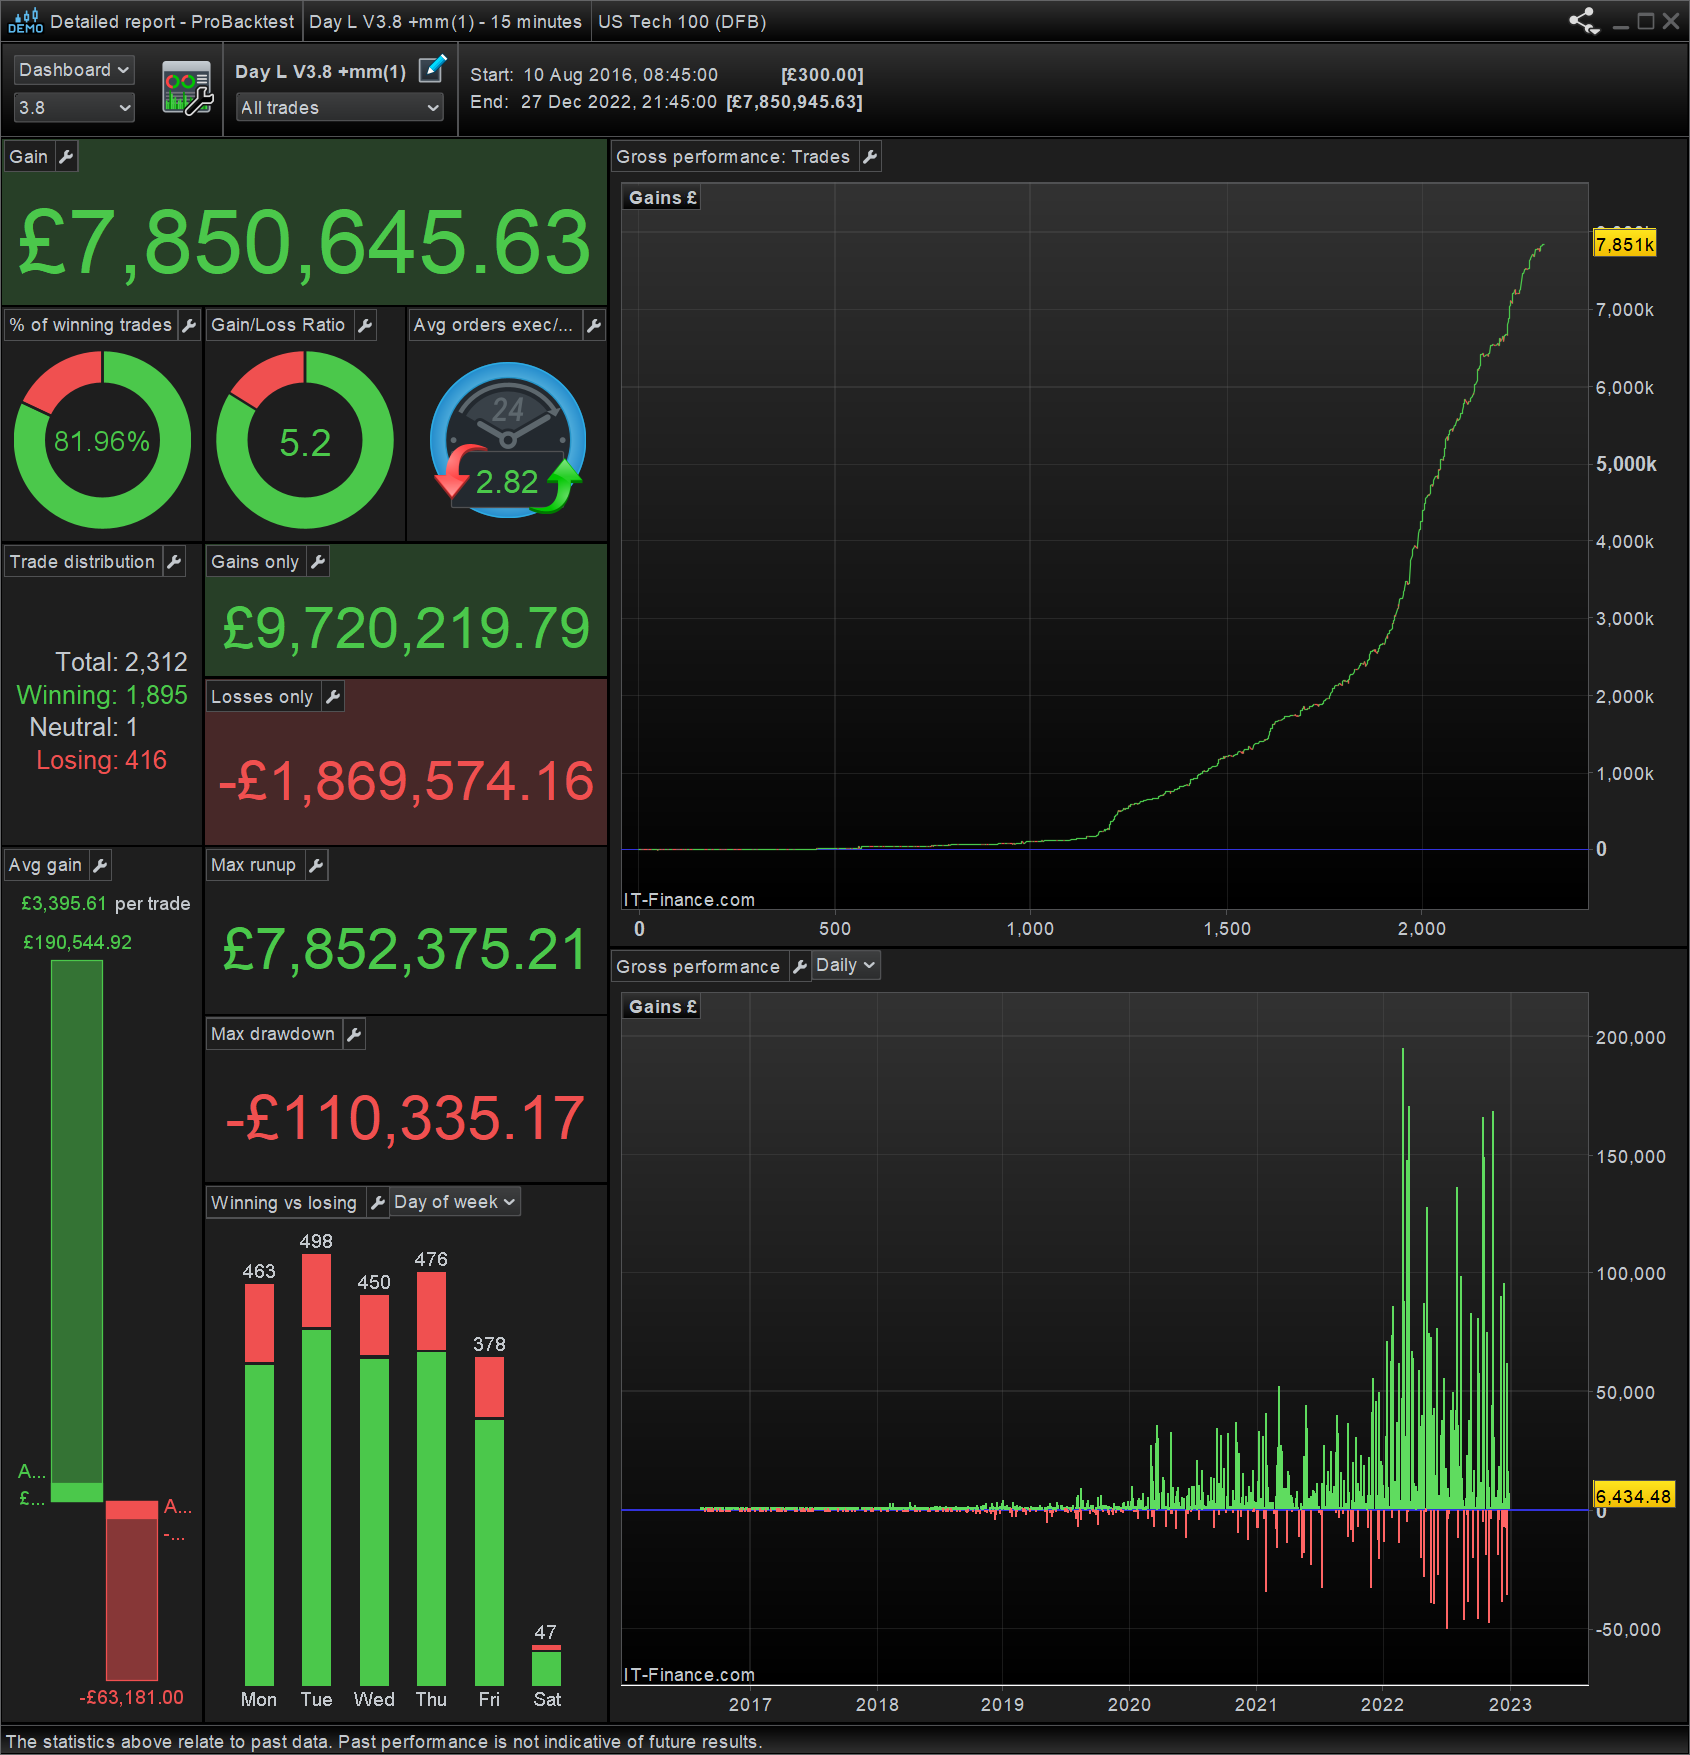The height and width of the screenshot is (1755, 1690).
Task: Click the ProRealTime demo logo icon
Action: point(25,21)
